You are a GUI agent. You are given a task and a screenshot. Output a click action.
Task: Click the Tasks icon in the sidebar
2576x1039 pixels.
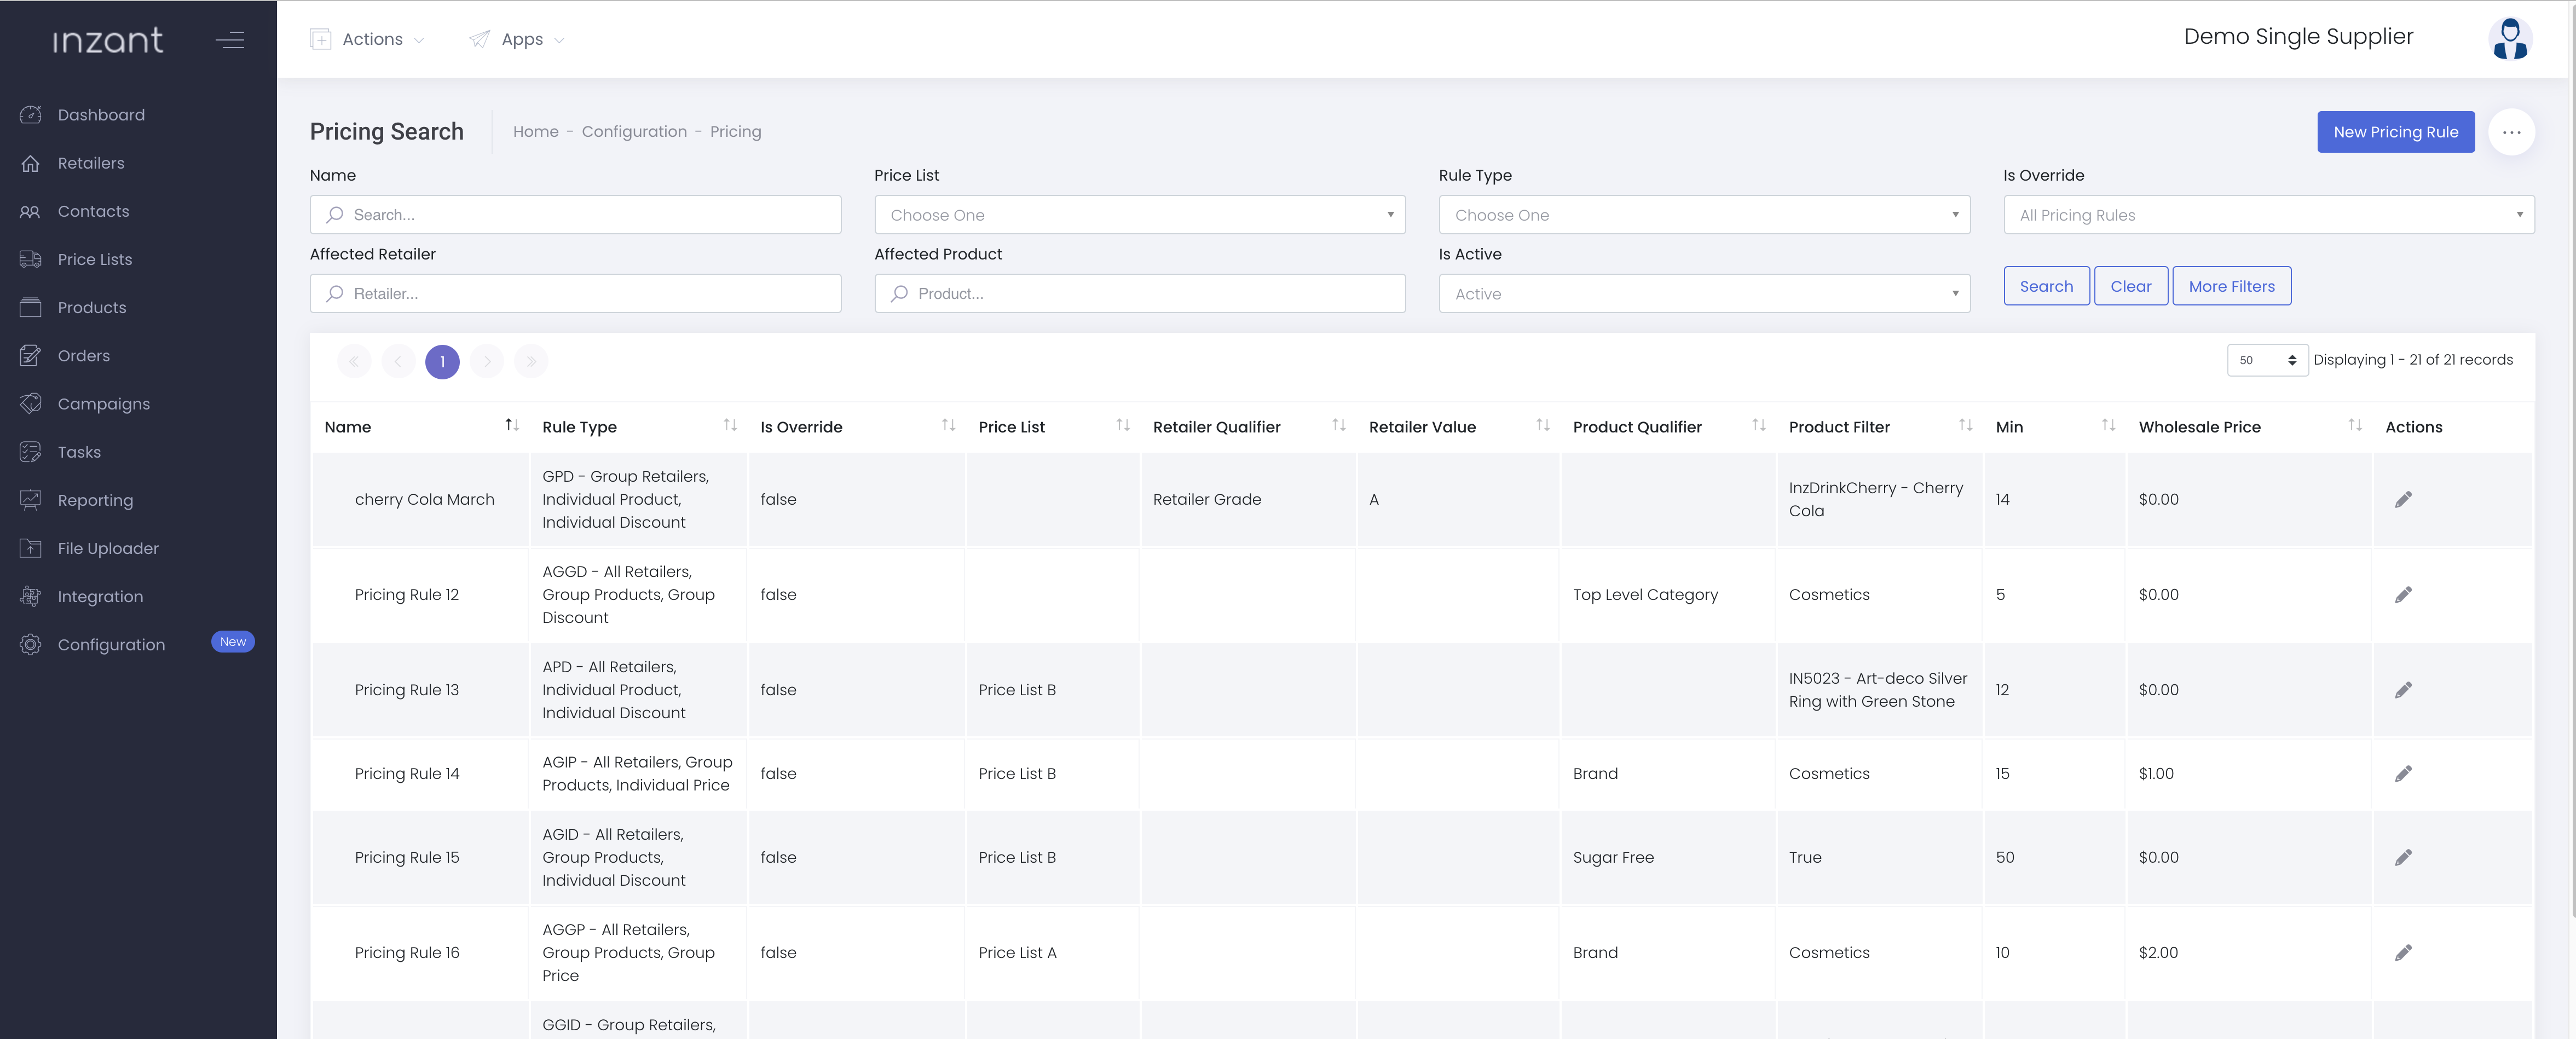tap(31, 452)
